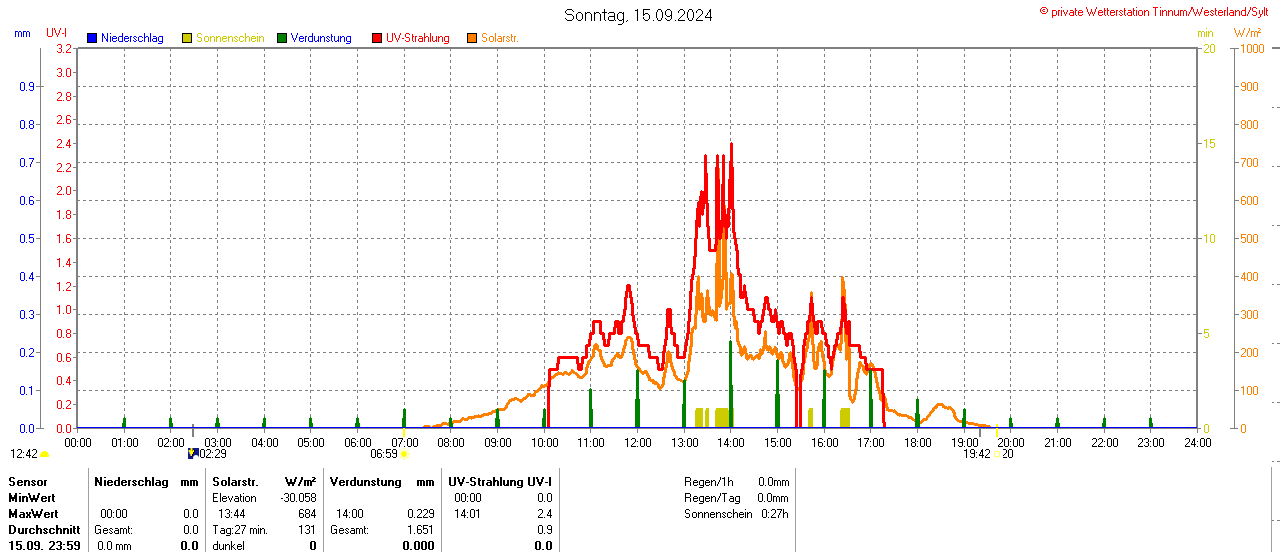Click the UV-Strahlung UV-I table header
Viewport: 1280px width, 552px height.
pyautogui.click(x=499, y=482)
